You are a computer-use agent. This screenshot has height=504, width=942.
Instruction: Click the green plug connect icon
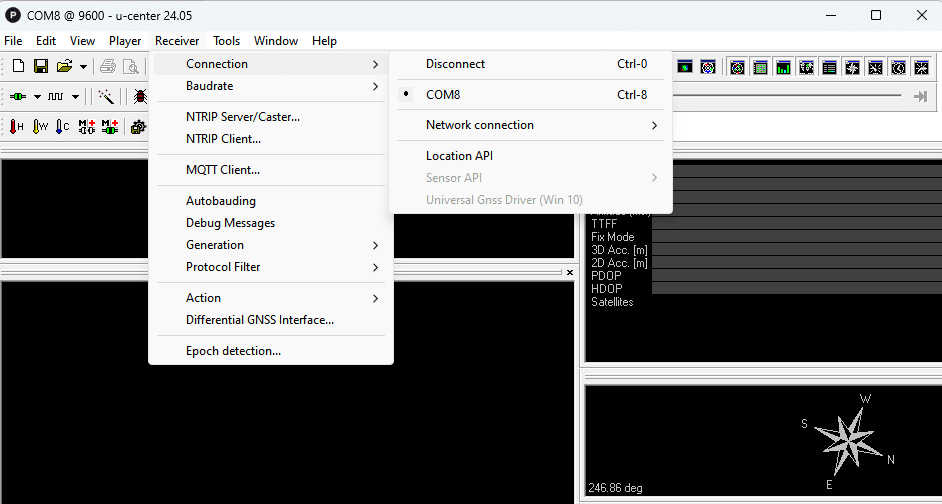pyautogui.click(x=18, y=96)
